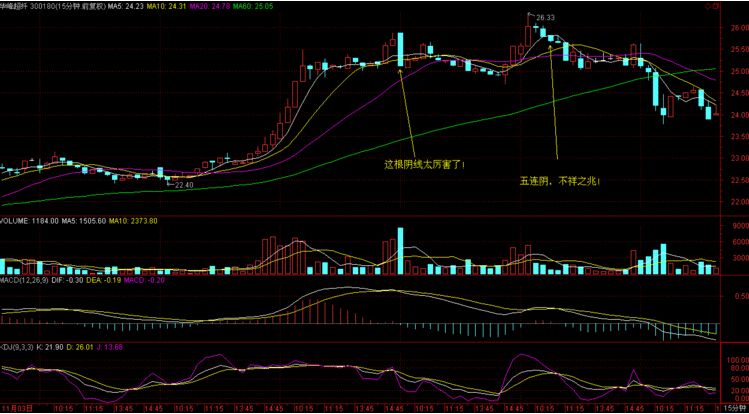Click the 26.33 high price marker
The height and width of the screenshot is (414, 749).
(x=544, y=17)
